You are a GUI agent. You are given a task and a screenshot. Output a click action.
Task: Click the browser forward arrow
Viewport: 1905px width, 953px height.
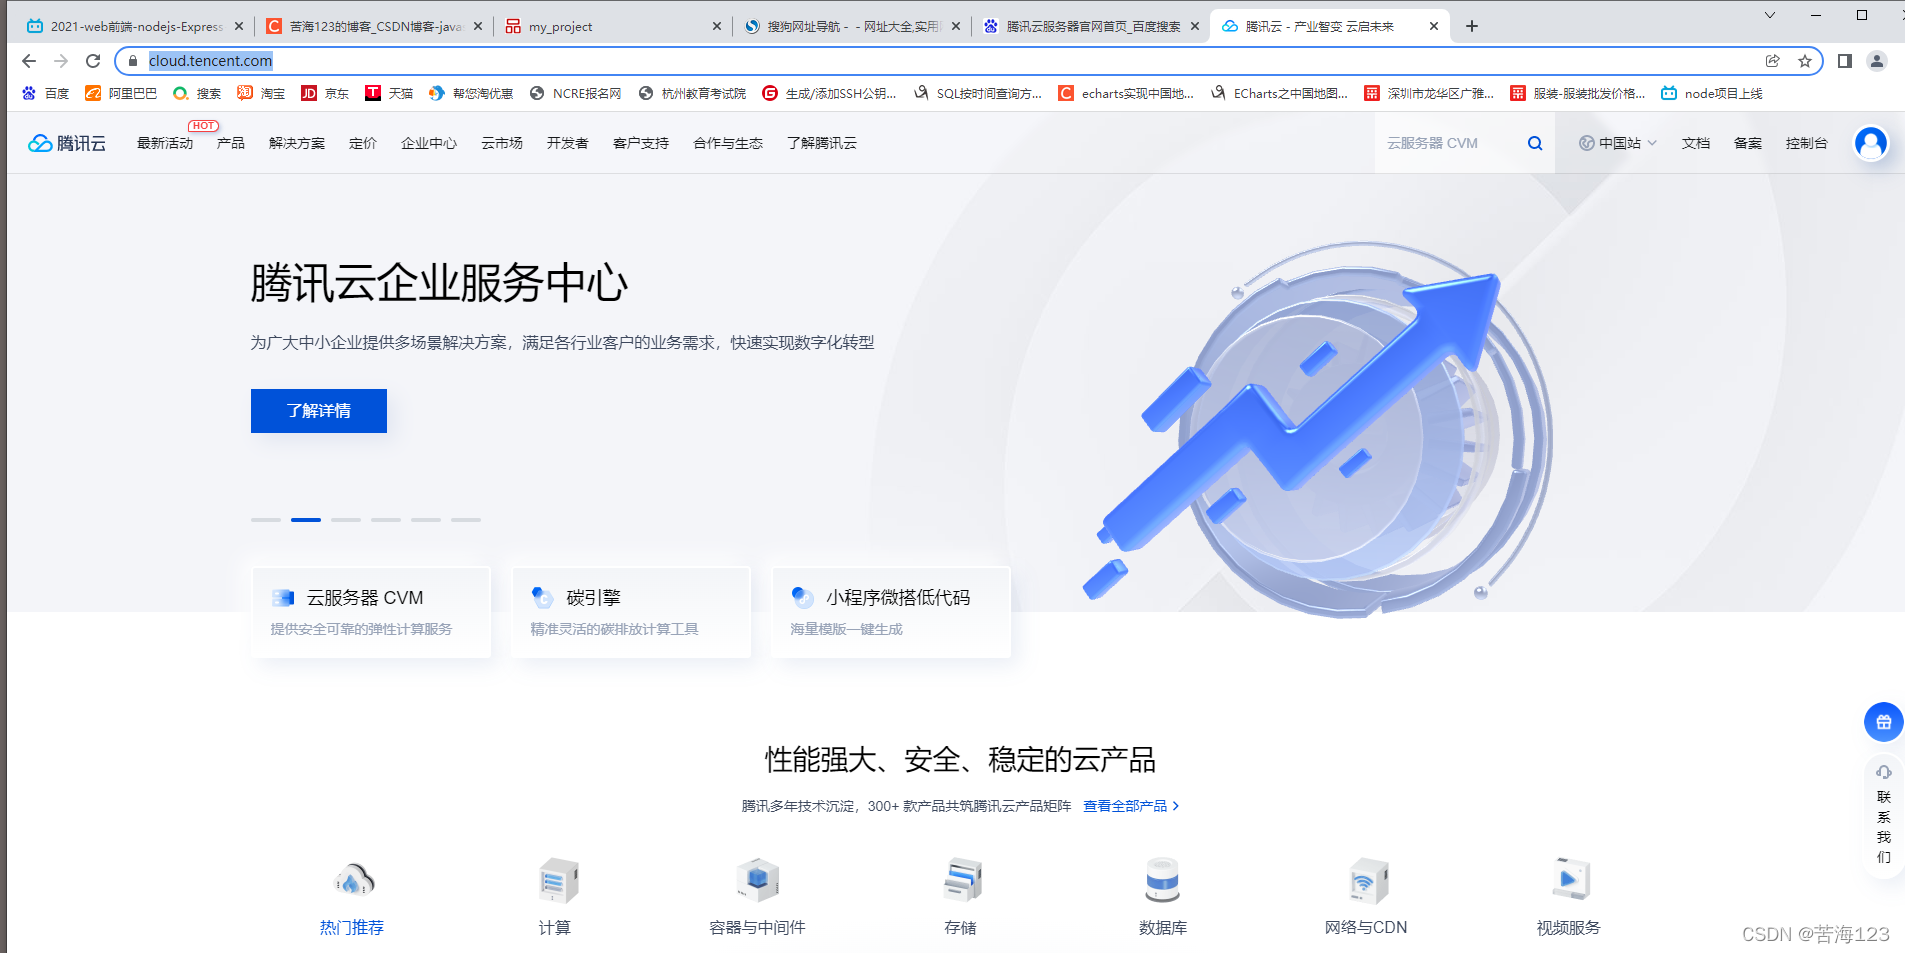point(61,61)
